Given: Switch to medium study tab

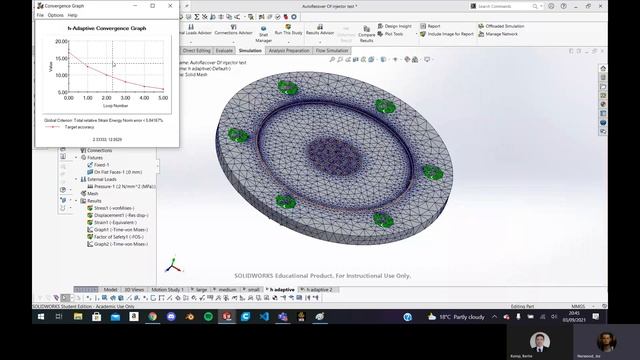Looking at the screenshot, I should pos(225,289).
